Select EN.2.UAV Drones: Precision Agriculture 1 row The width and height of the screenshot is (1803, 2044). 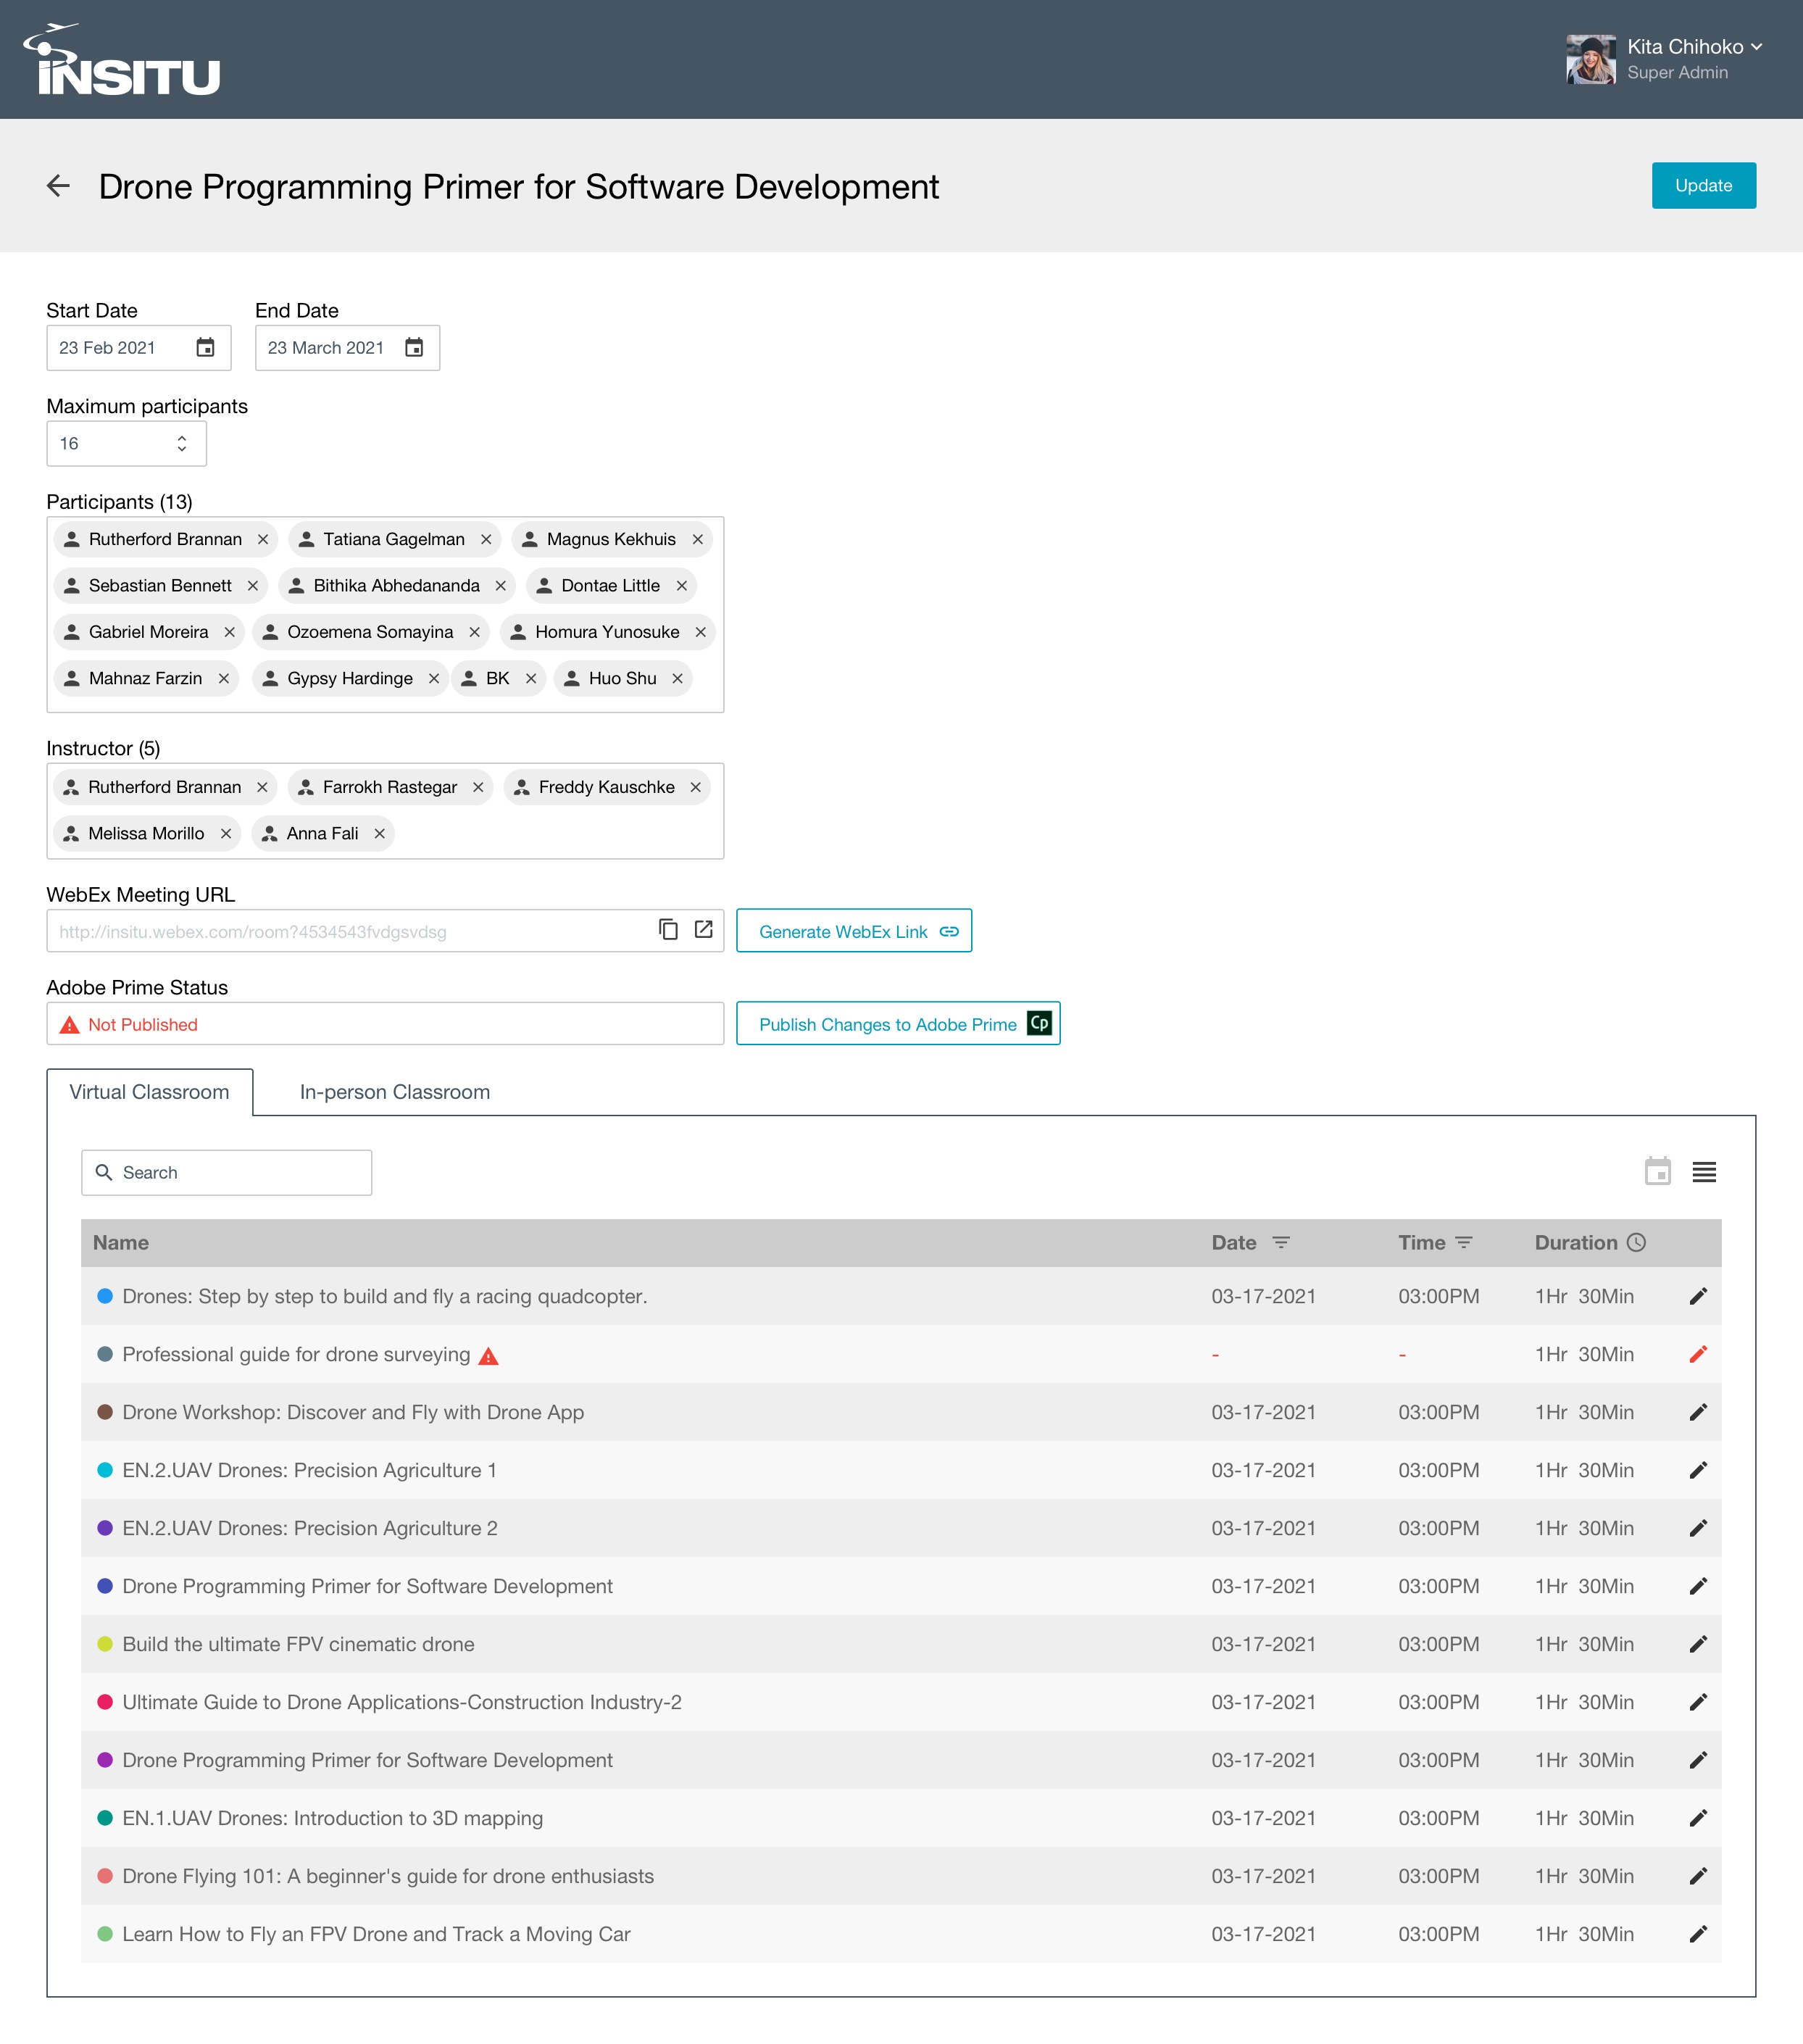coord(901,1470)
